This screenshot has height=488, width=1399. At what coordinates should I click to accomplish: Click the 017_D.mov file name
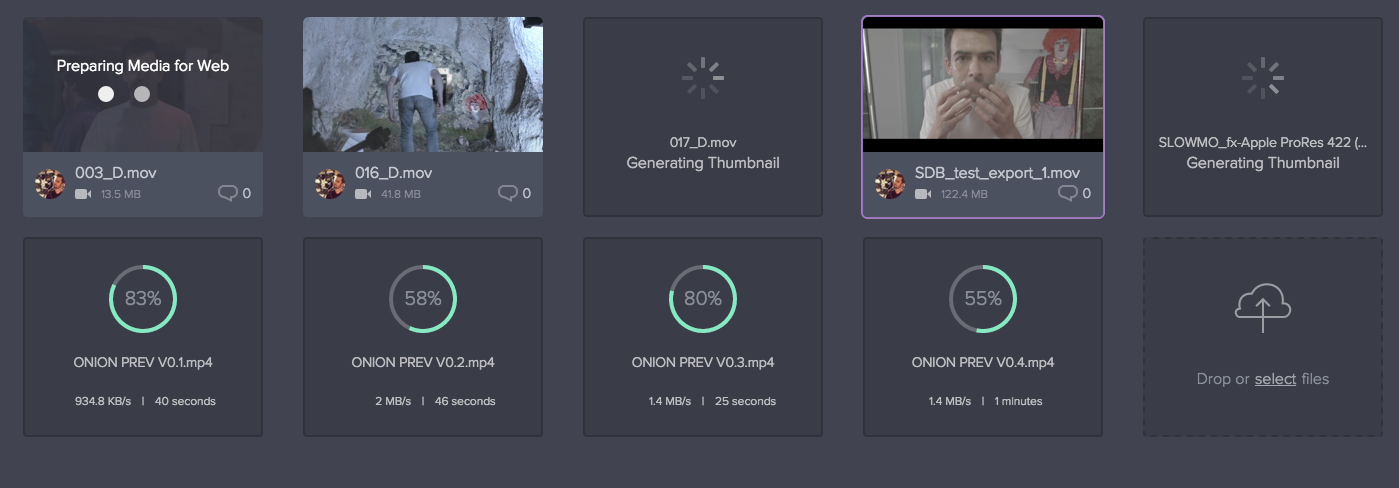pos(703,143)
